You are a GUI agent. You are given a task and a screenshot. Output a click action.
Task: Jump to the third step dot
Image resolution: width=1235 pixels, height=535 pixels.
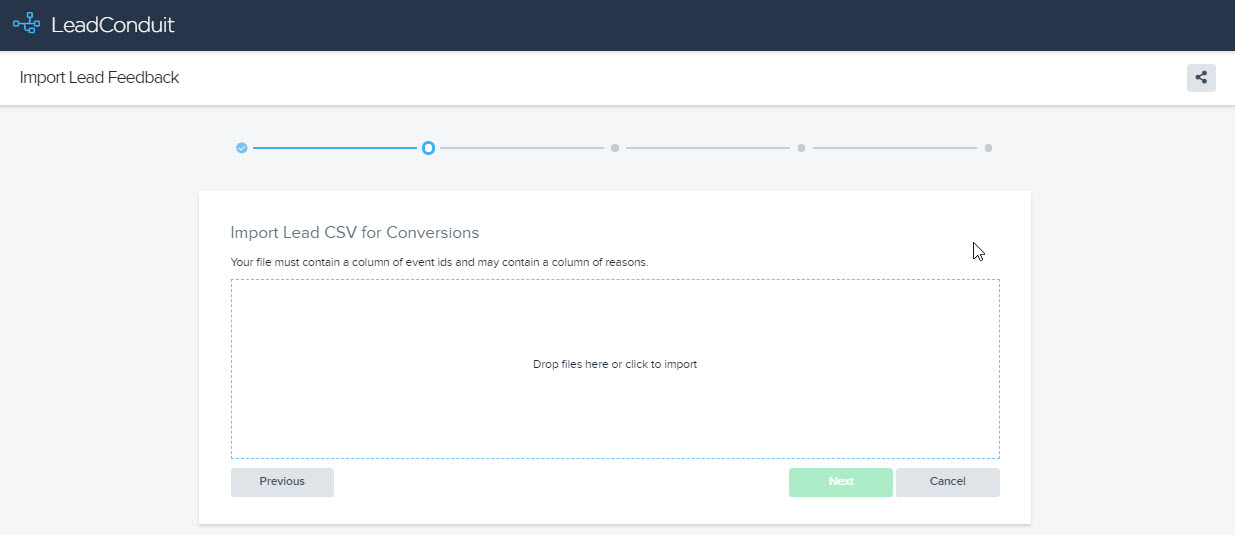tap(615, 148)
